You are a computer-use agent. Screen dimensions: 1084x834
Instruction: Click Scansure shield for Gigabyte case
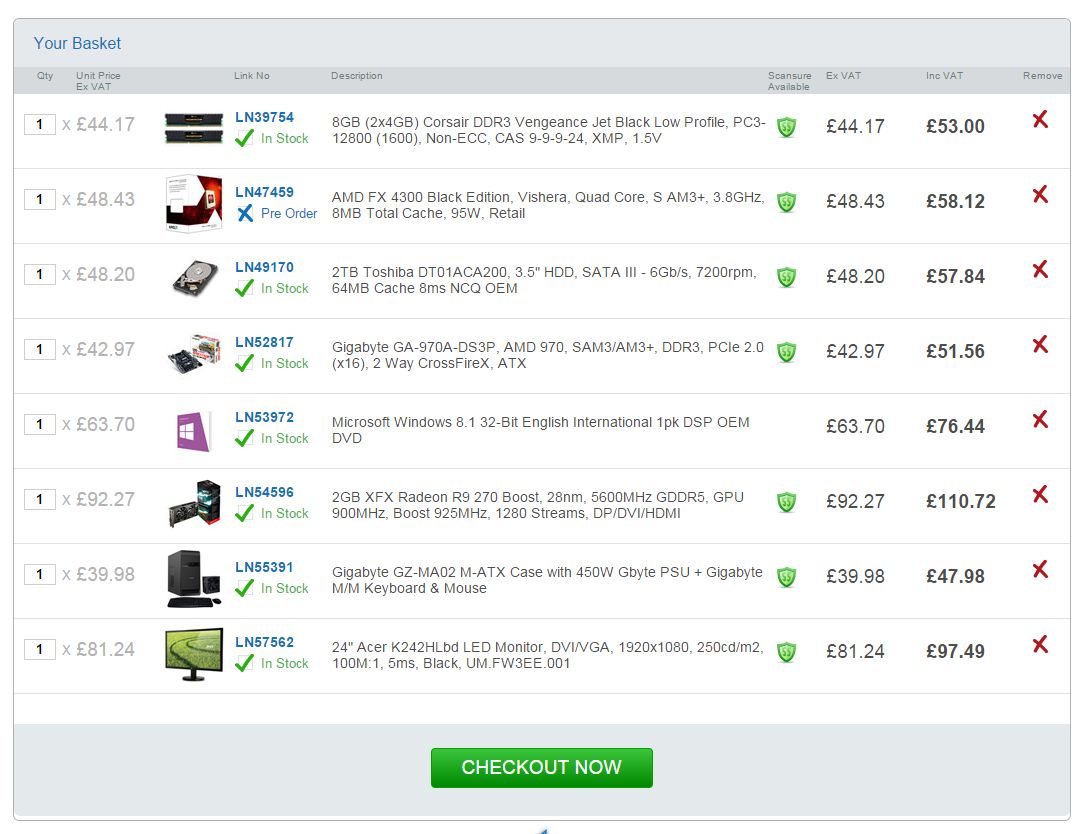tap(786, 577)
